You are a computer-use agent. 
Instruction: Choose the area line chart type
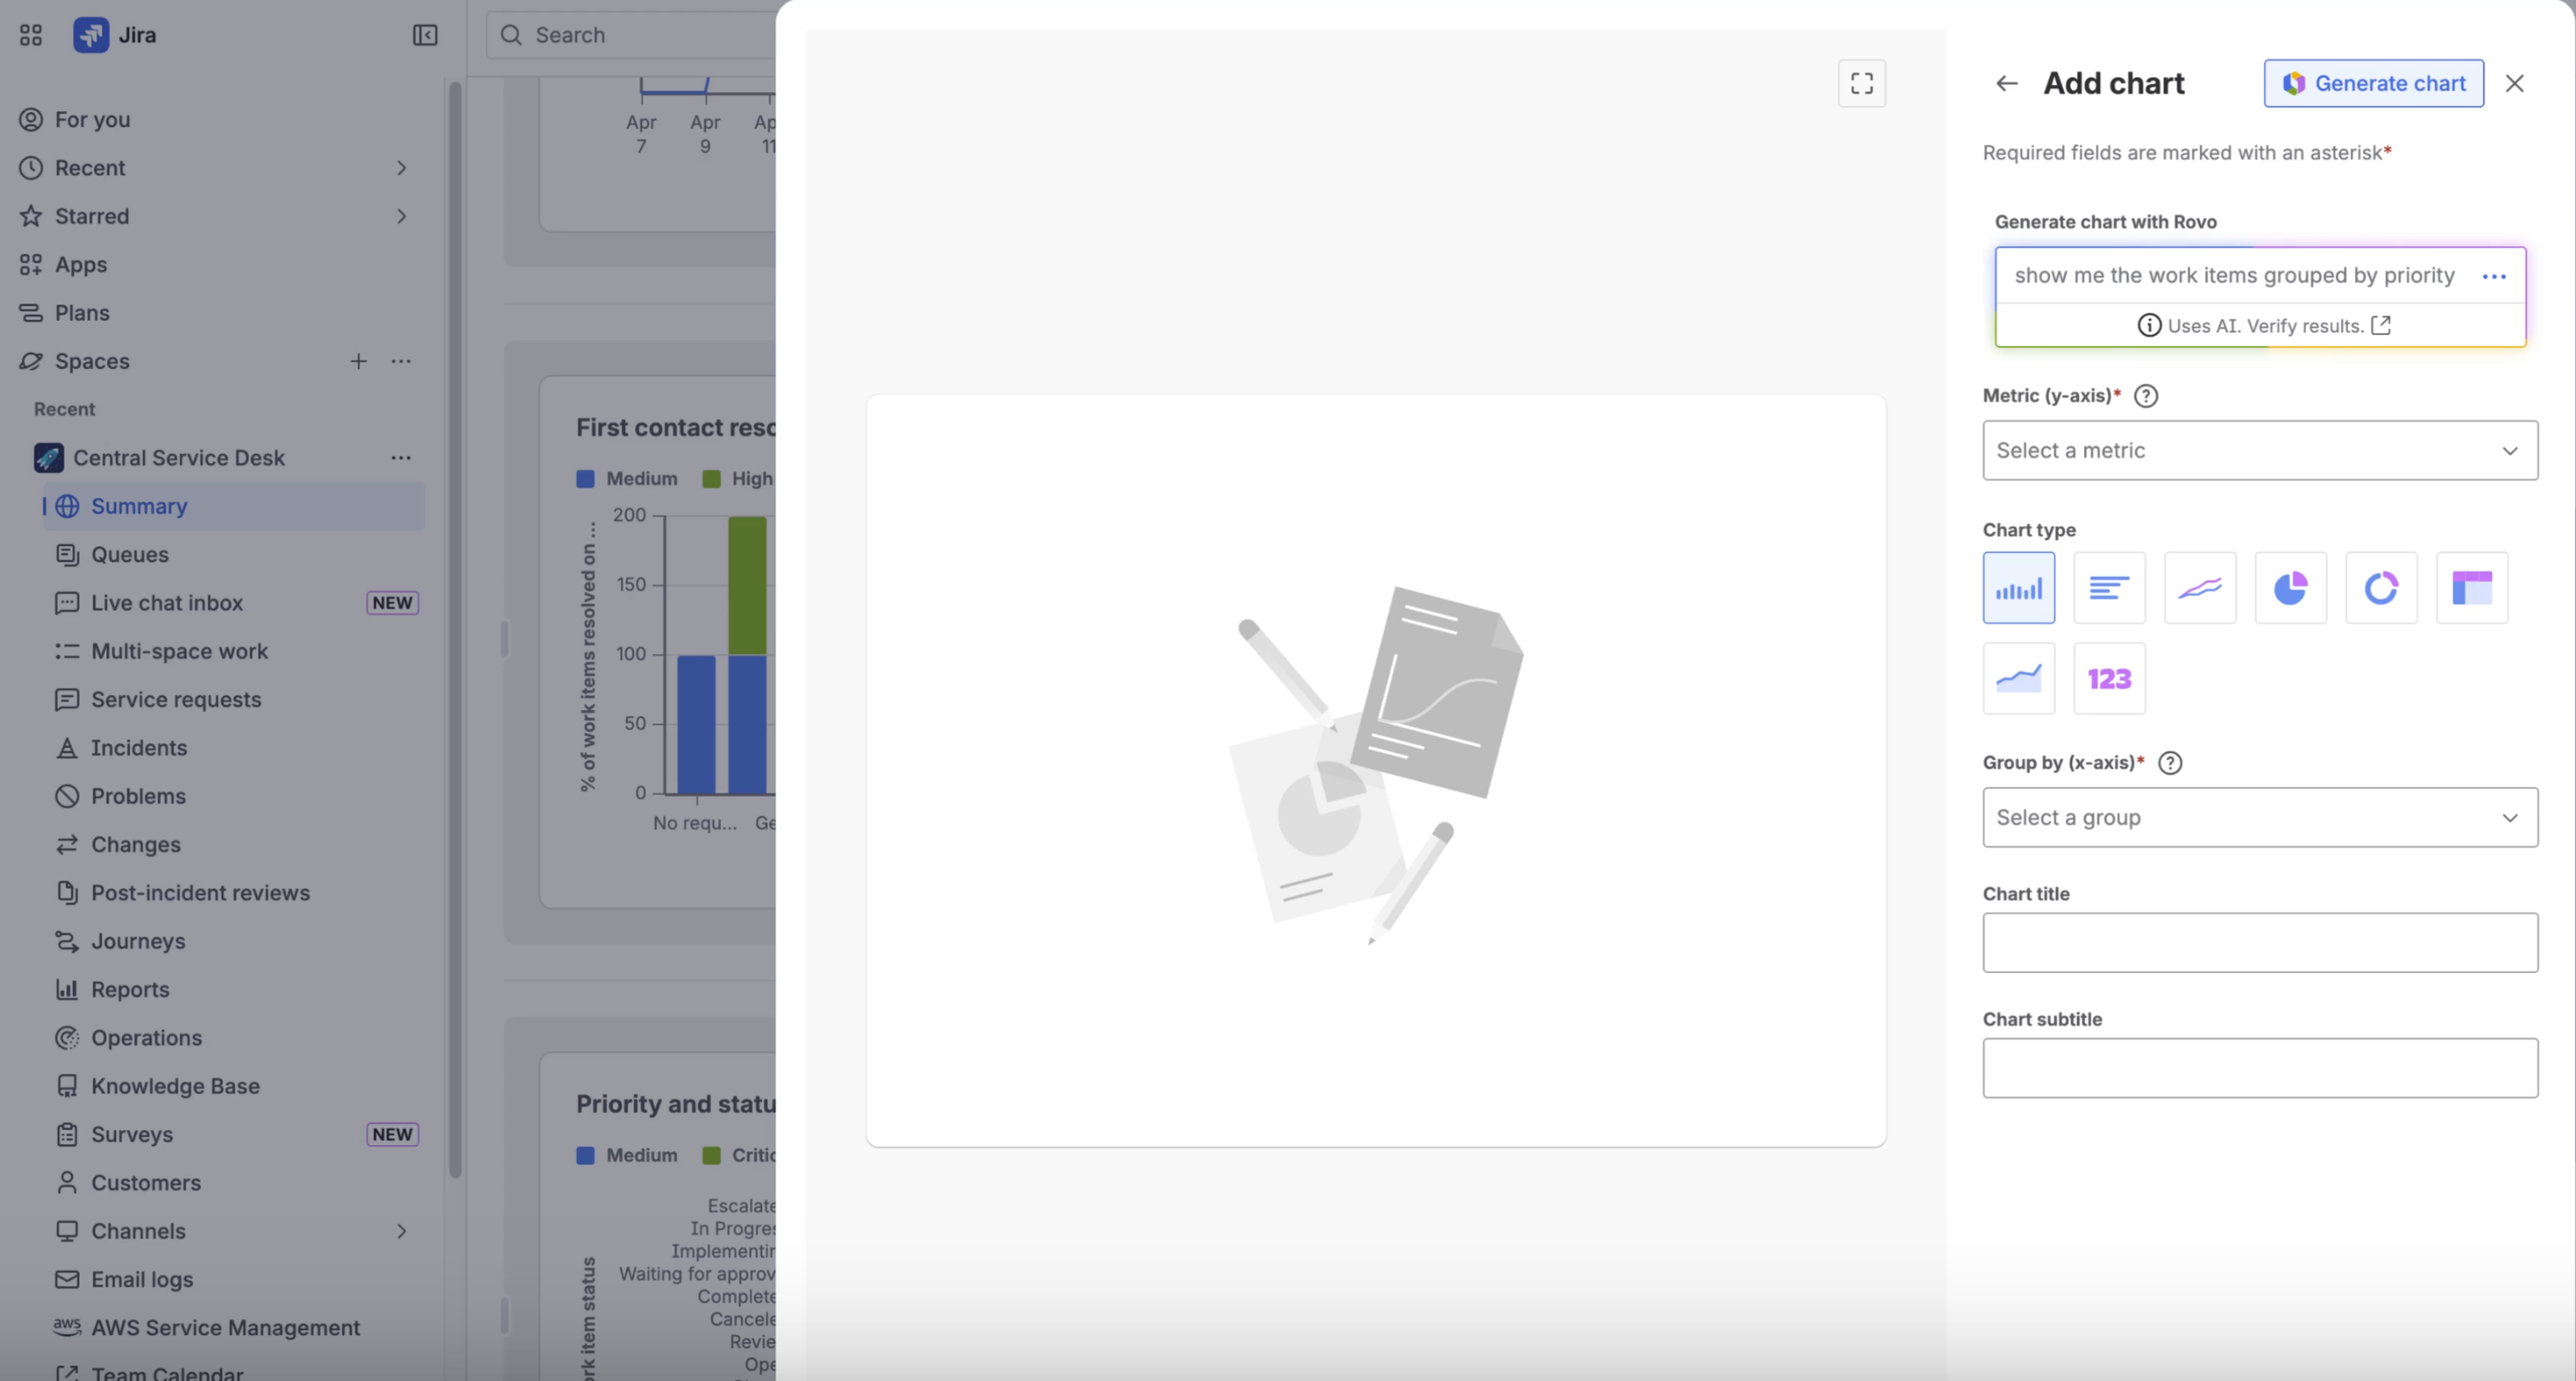pos(2018,678)
